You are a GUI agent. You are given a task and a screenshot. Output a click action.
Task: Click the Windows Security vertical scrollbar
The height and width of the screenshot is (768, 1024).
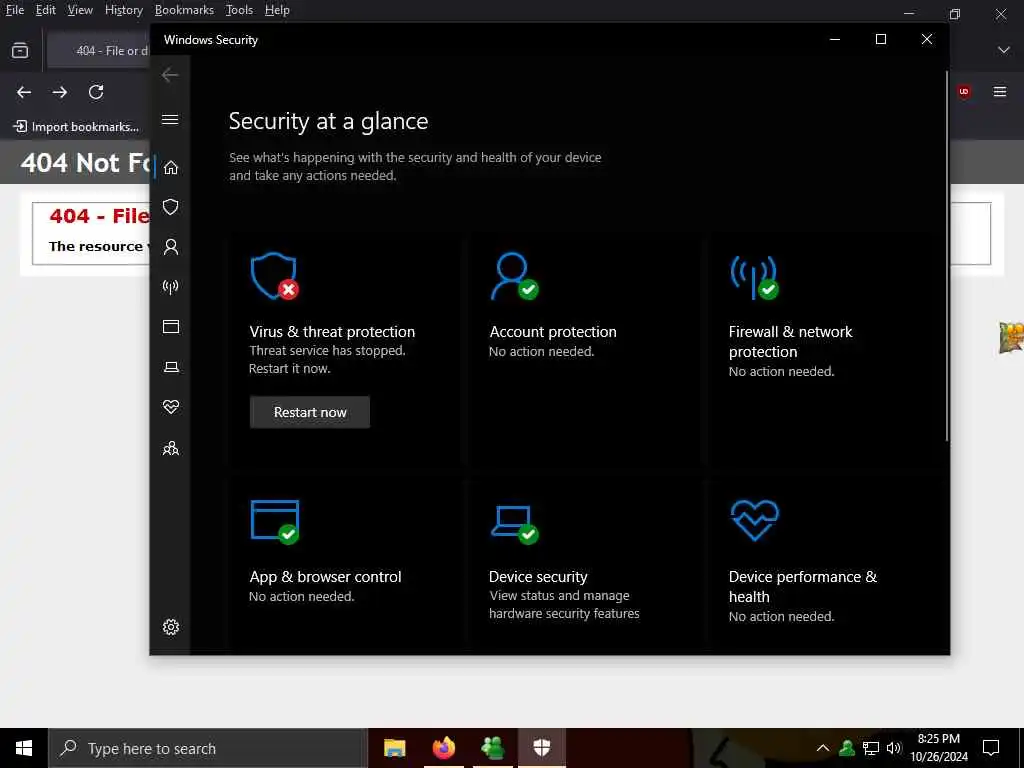pyautogui.click(x=946, y=255)
